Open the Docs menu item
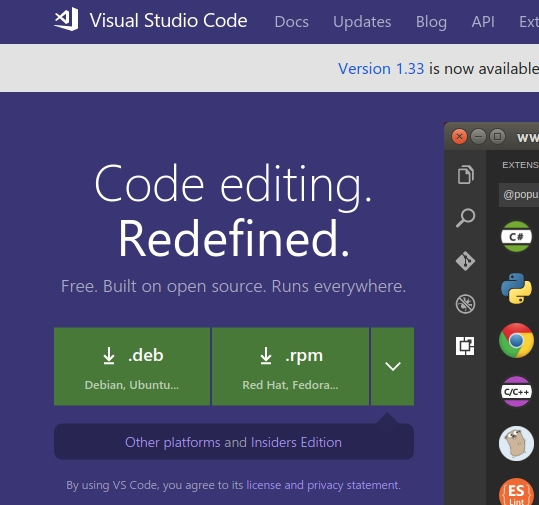 pos(292,22)
